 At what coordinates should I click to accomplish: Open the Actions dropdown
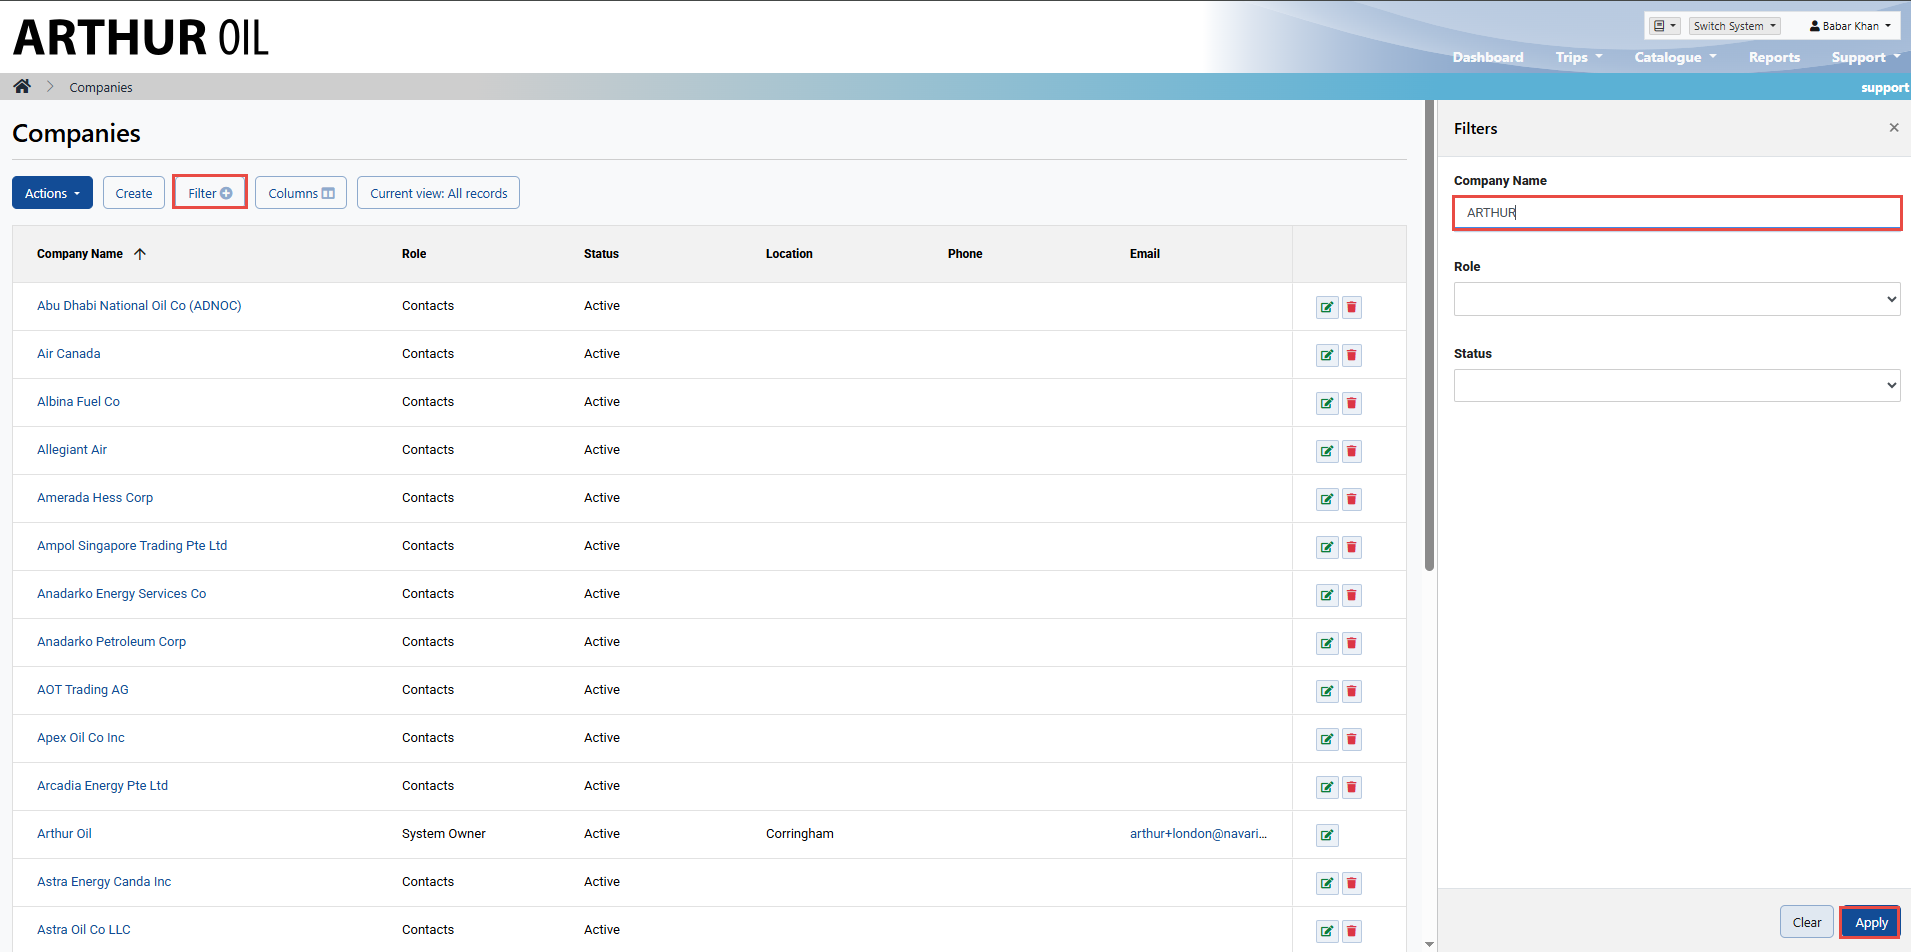[x=52, y=193]
